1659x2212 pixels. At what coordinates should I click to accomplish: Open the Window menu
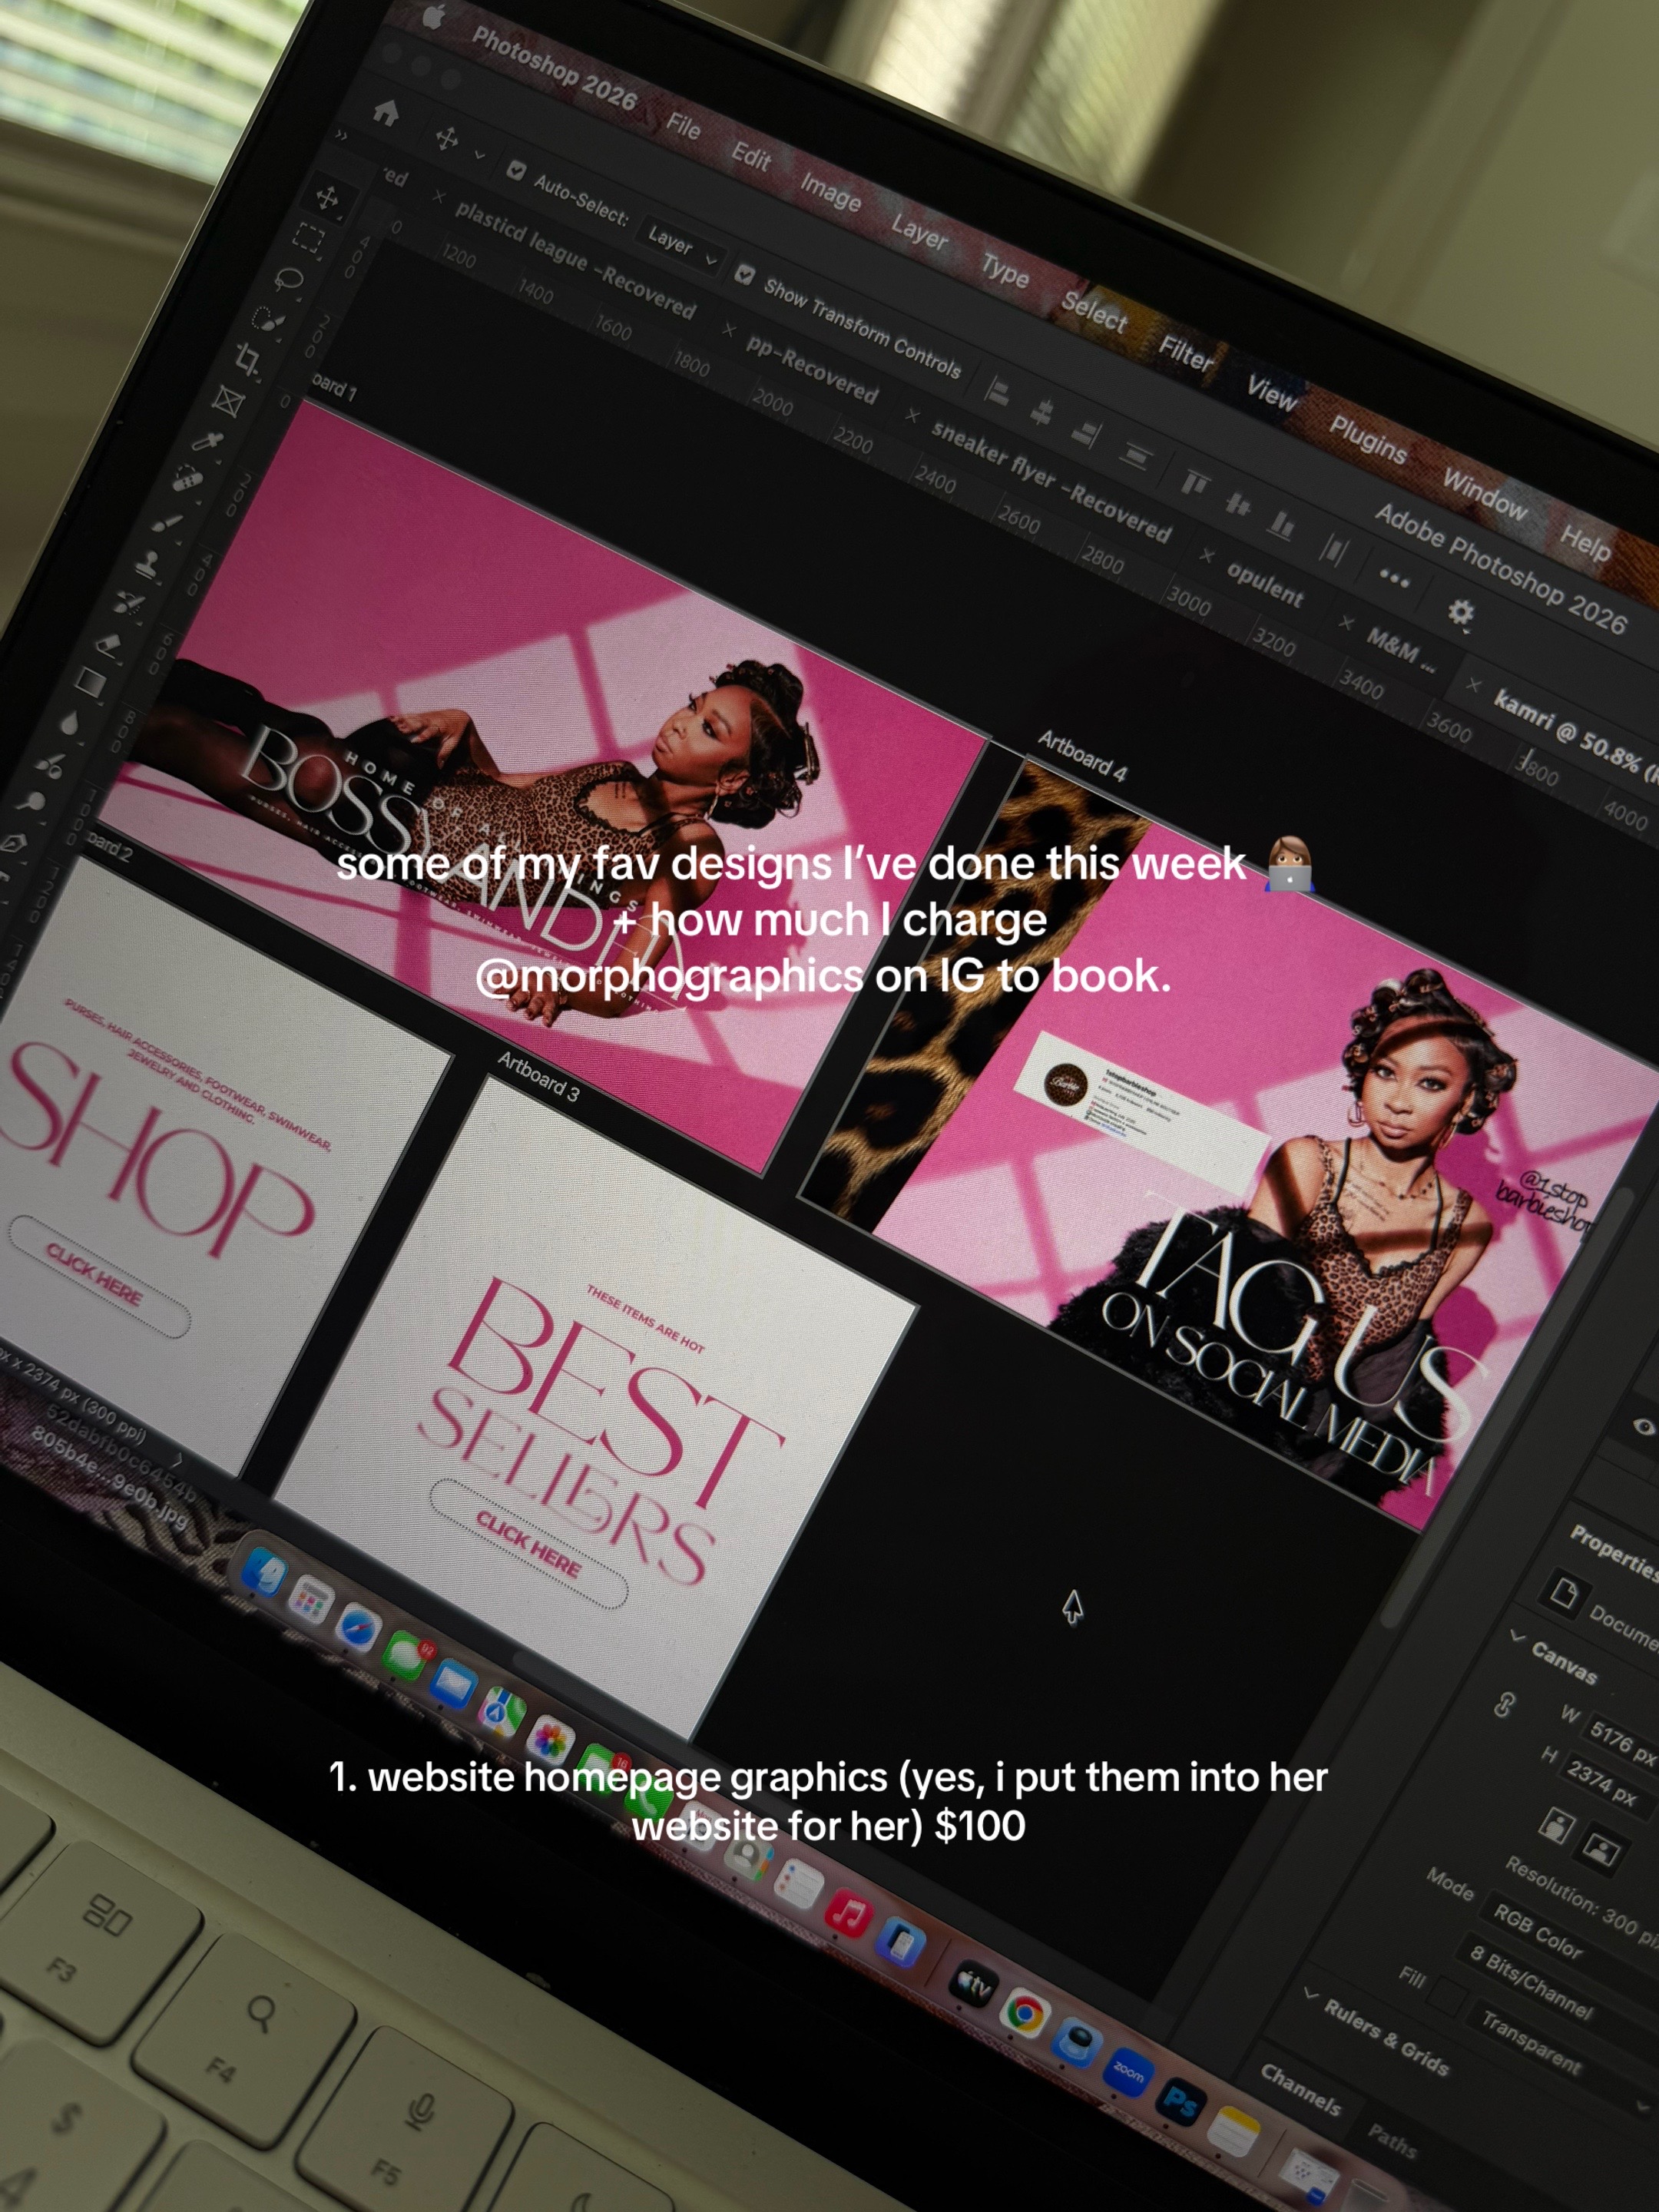pyautogui.click(x=1485, y=494)
